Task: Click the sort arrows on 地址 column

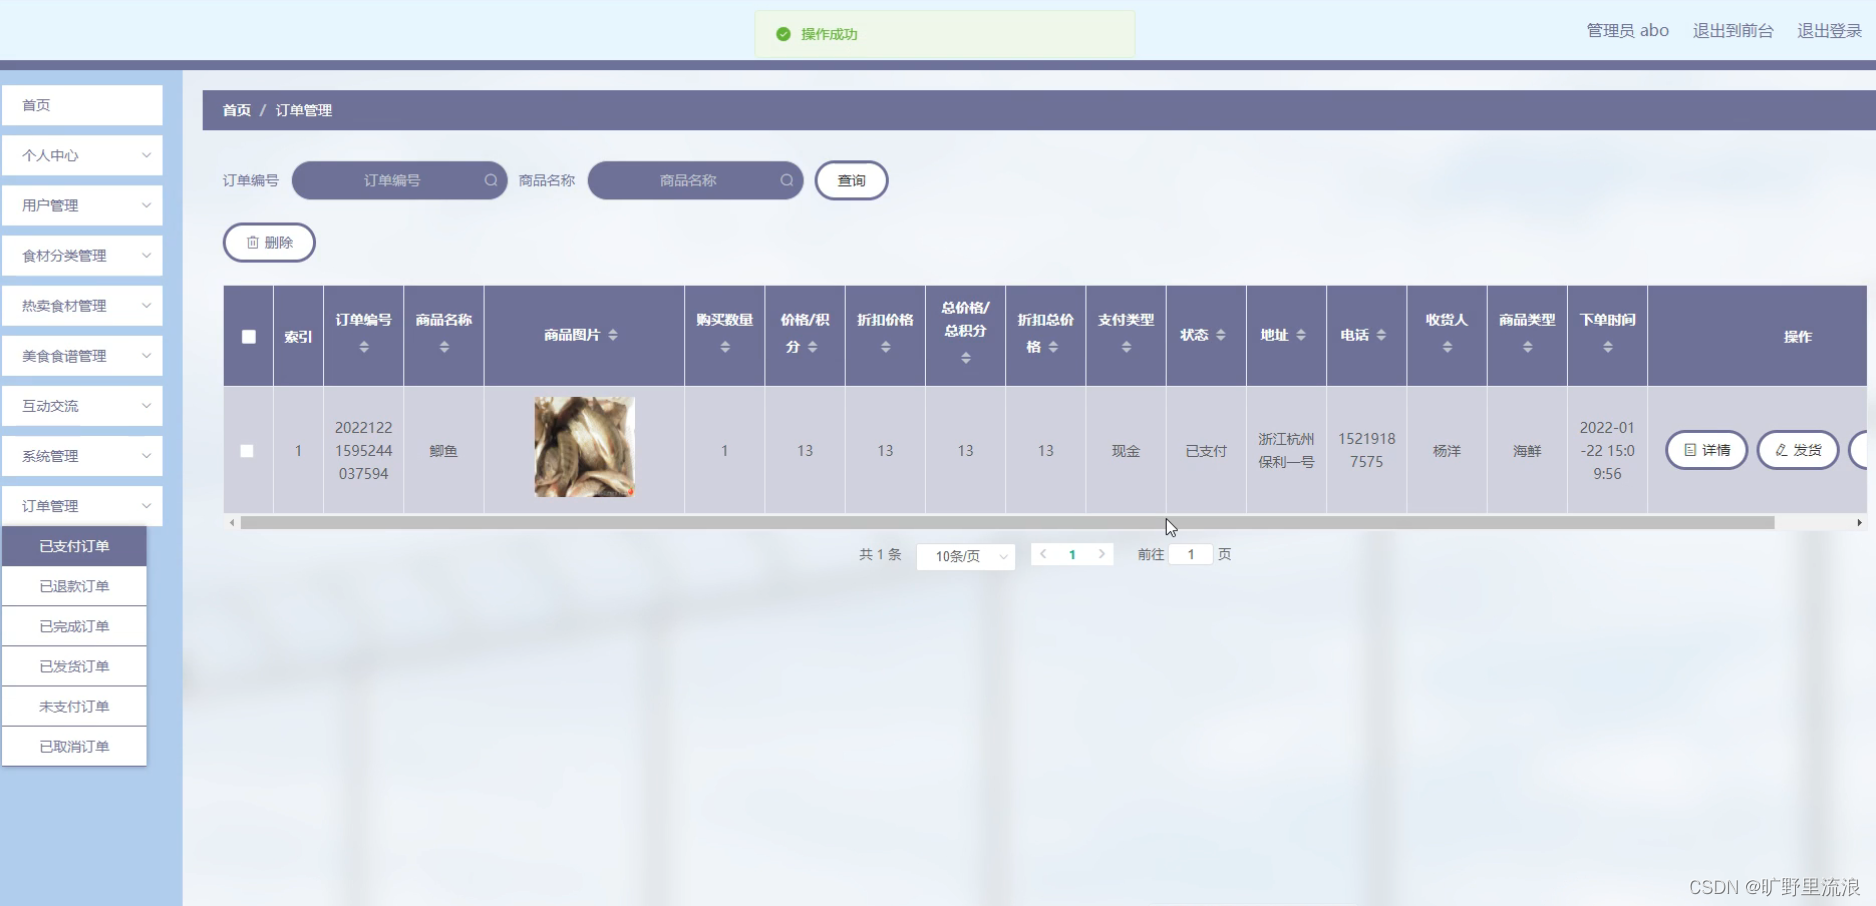Action: 1301,335
